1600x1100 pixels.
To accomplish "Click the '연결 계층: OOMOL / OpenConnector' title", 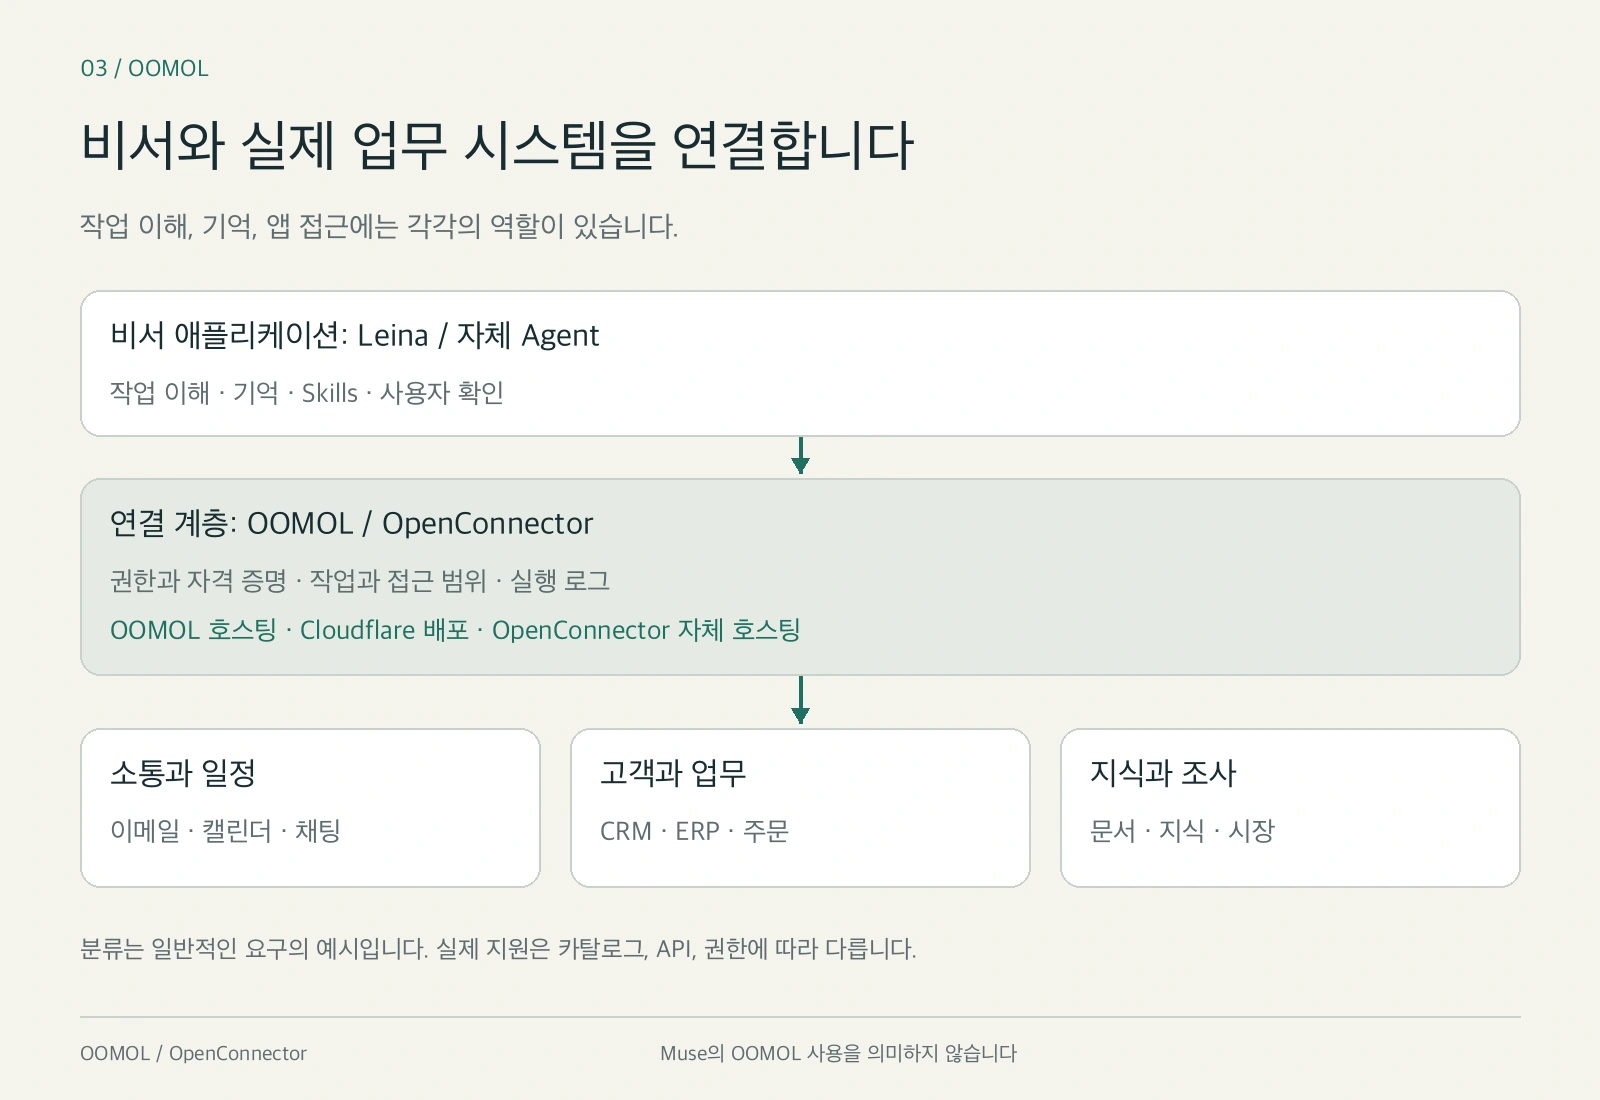I will 351,523.
